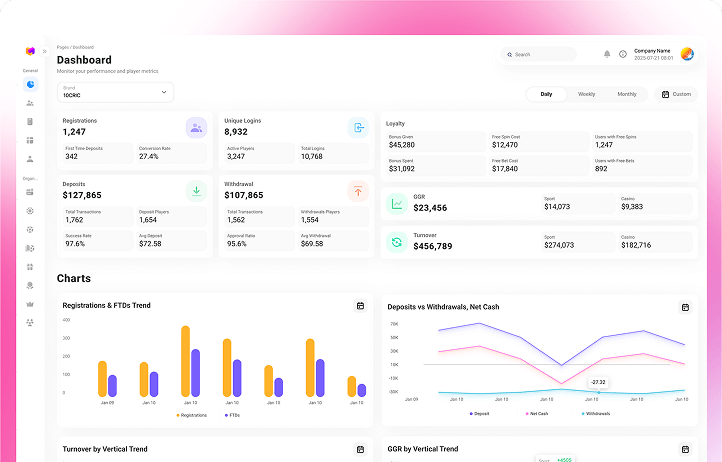Click the notification bell icon

(x=607, y=54)
